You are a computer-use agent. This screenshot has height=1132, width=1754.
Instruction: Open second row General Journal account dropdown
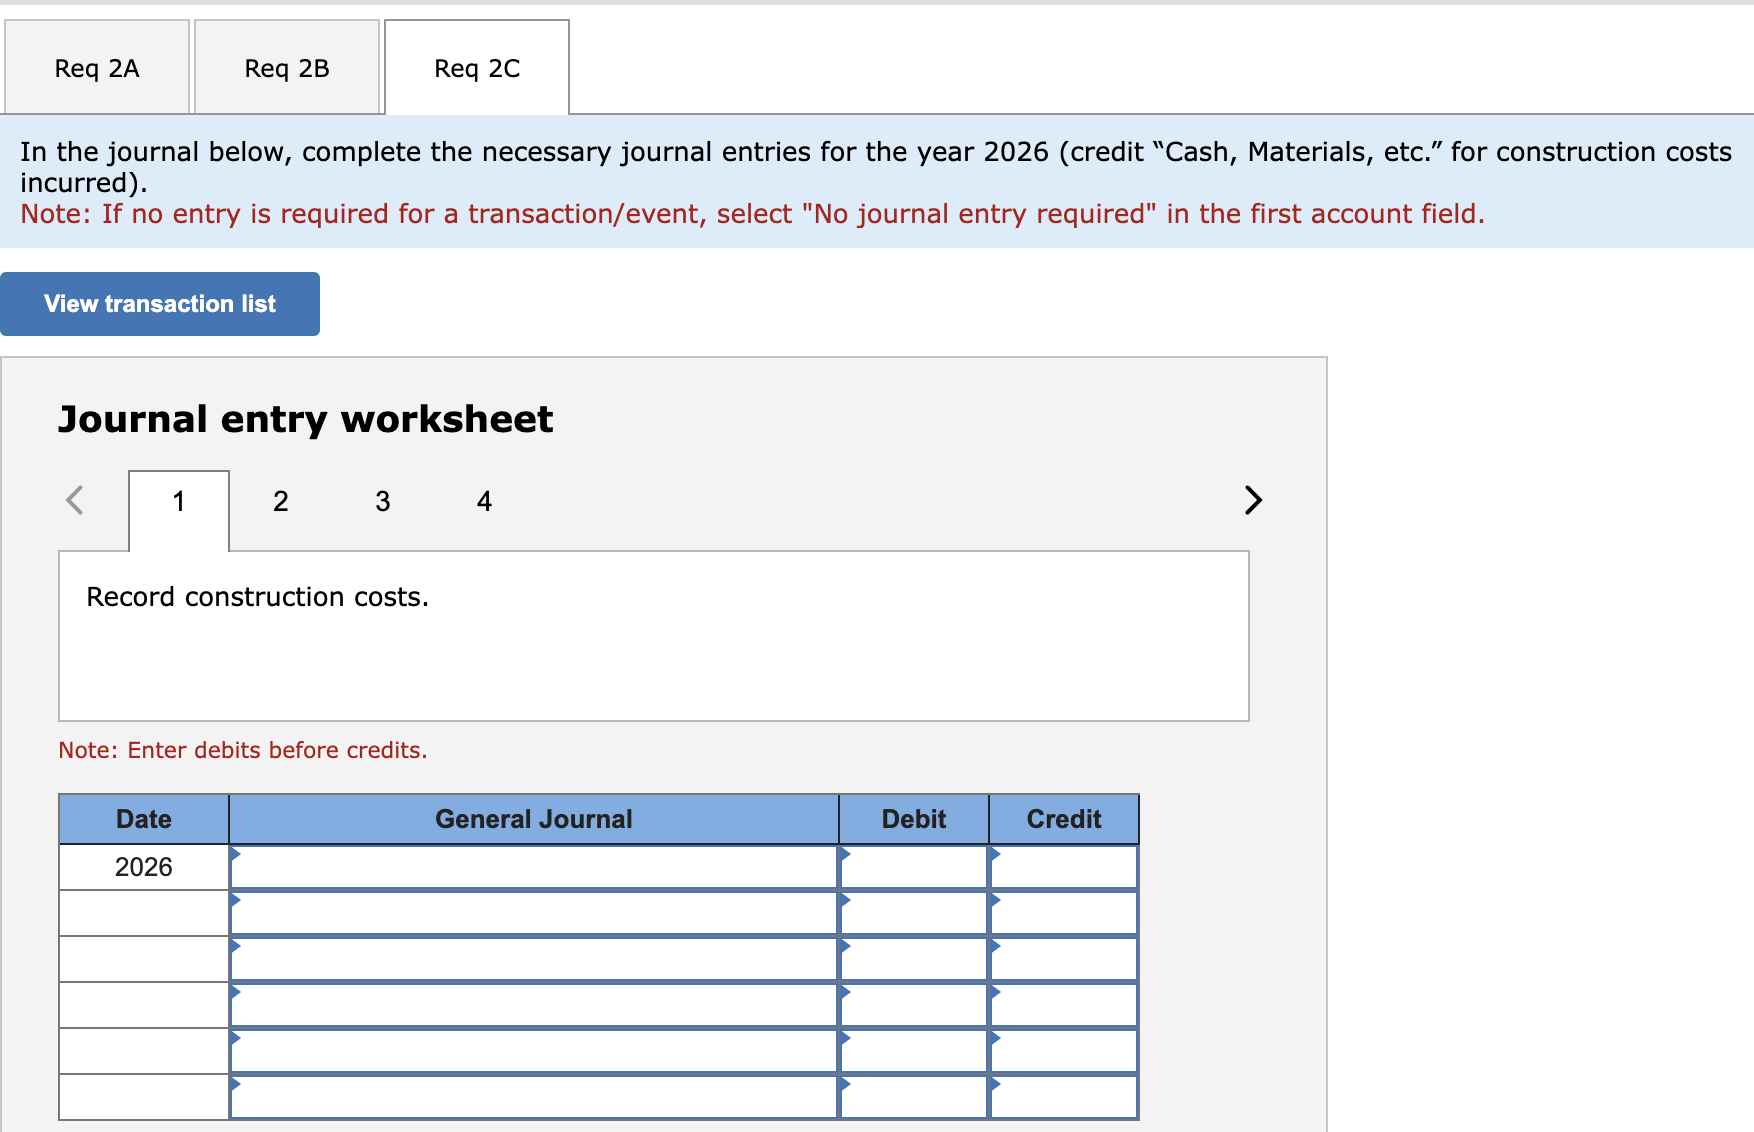pos(534,913)
